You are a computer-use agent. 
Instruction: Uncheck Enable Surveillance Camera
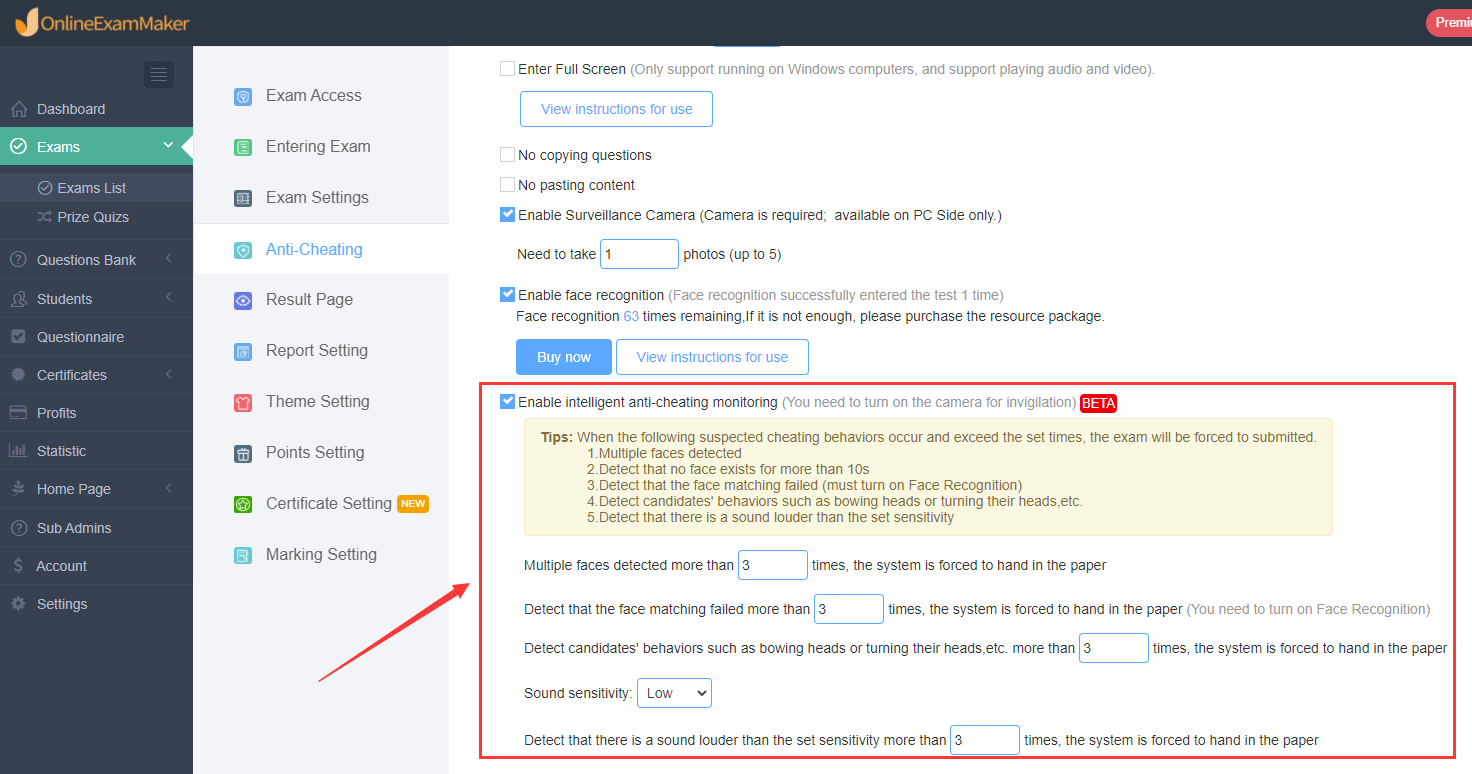507,214
